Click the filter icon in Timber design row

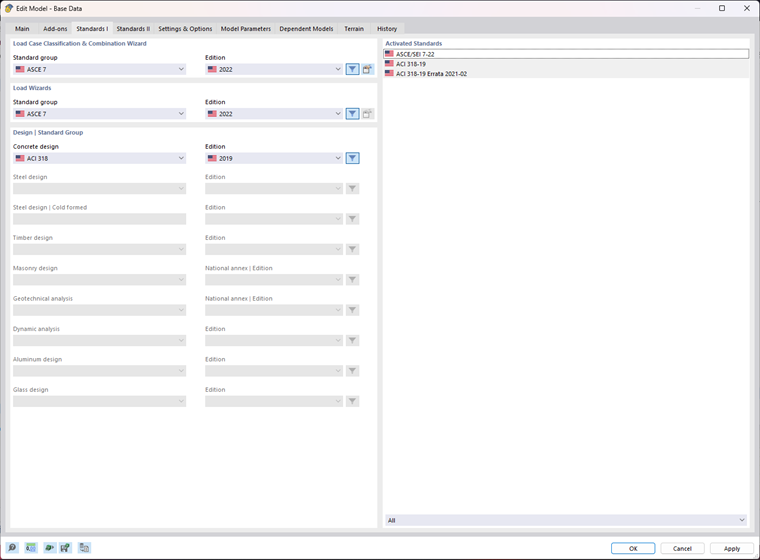click(x=352, y=249)
